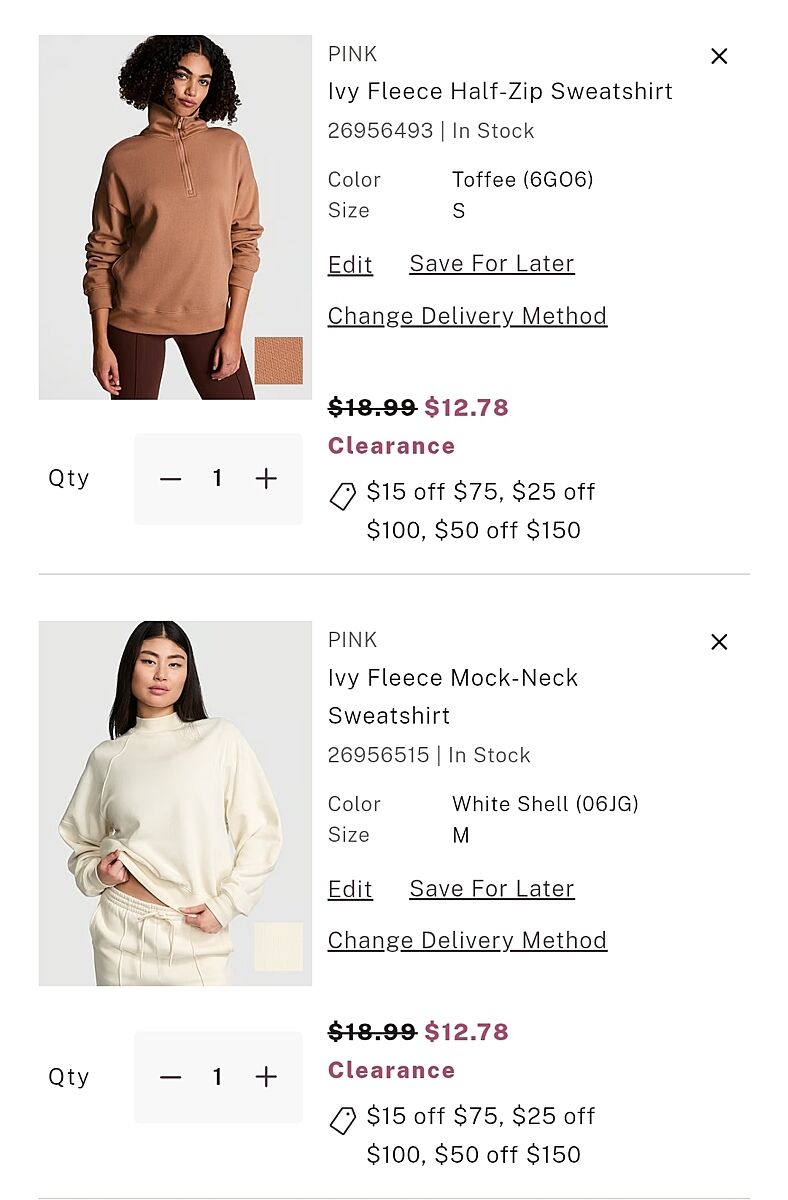Change delivery method for Half-Zip Sweatshirt
This screenshot has width=788, height=1200.
[467, 316]
